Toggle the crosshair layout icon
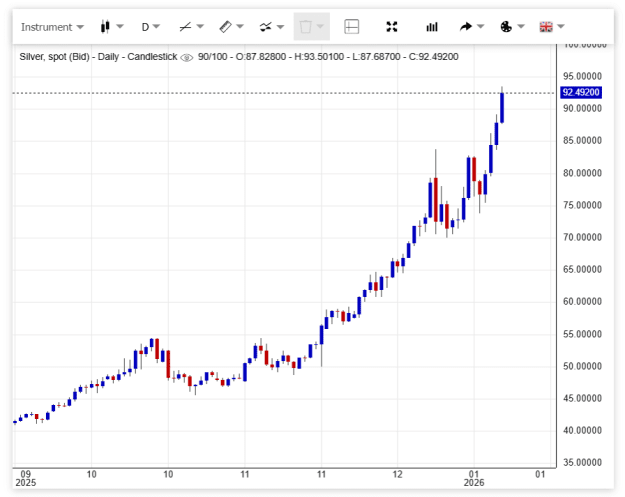The width and height of the screenshot is (625, 497). (352, 27)
